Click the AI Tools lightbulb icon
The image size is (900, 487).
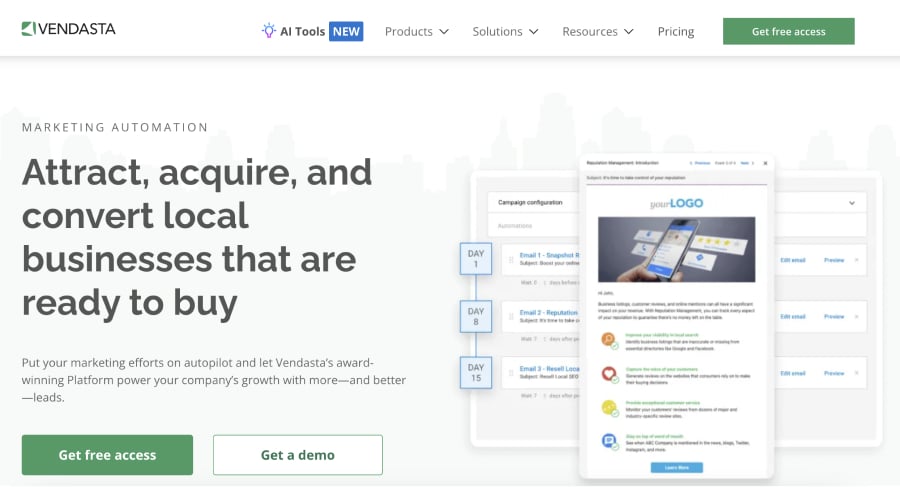pos(268,30)
